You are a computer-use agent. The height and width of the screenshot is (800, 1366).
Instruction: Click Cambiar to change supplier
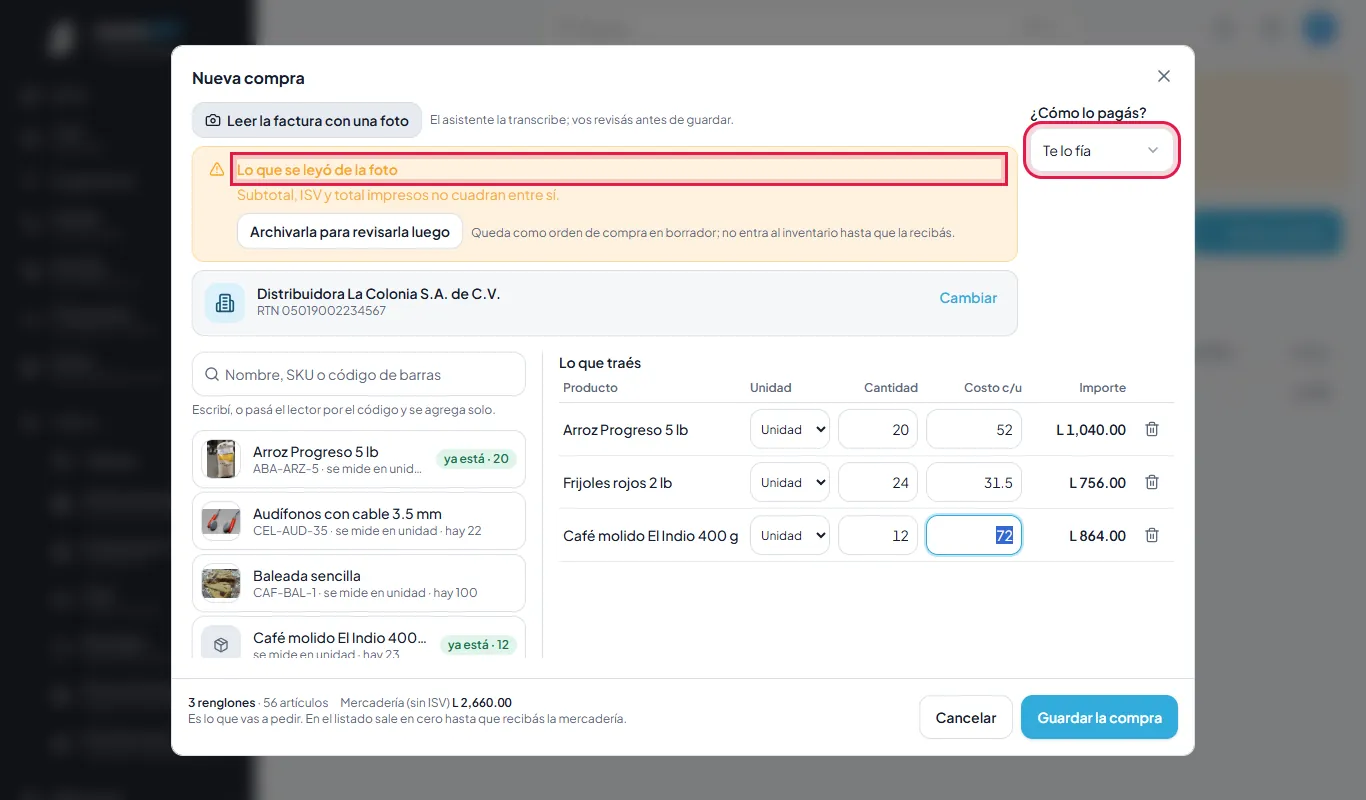pyautogui.click(x=968, y=298)
